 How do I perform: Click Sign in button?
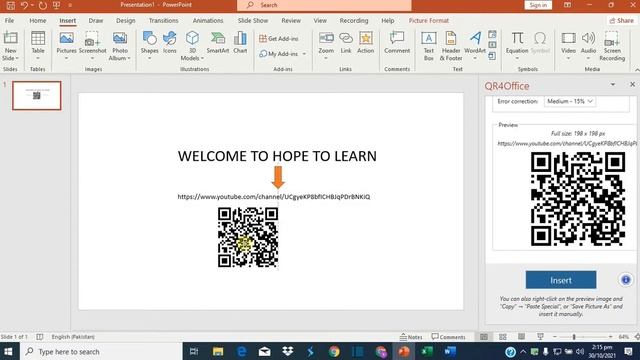click(538, 5)
